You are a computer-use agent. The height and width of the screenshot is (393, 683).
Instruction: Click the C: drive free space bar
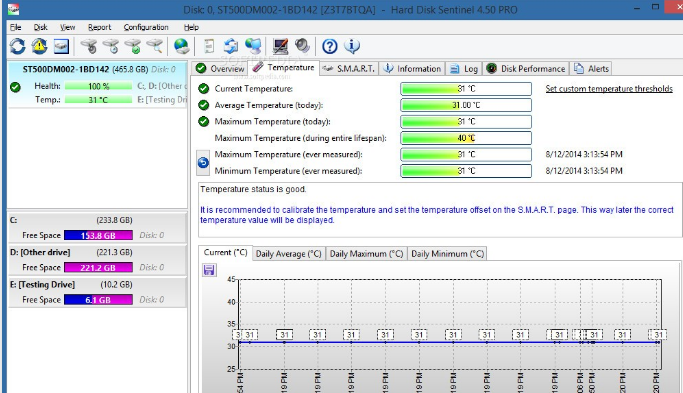click(x=98, y=235)
